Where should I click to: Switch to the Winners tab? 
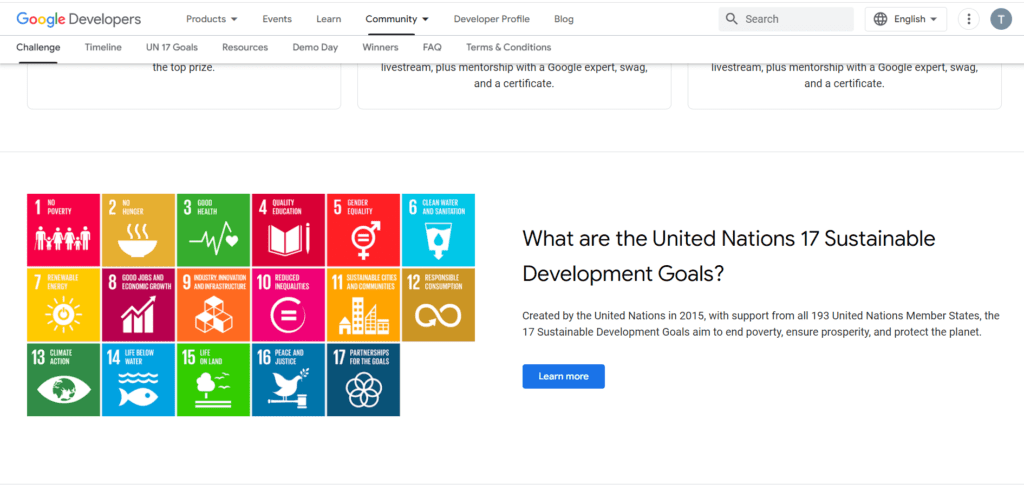tap(380, 48)
